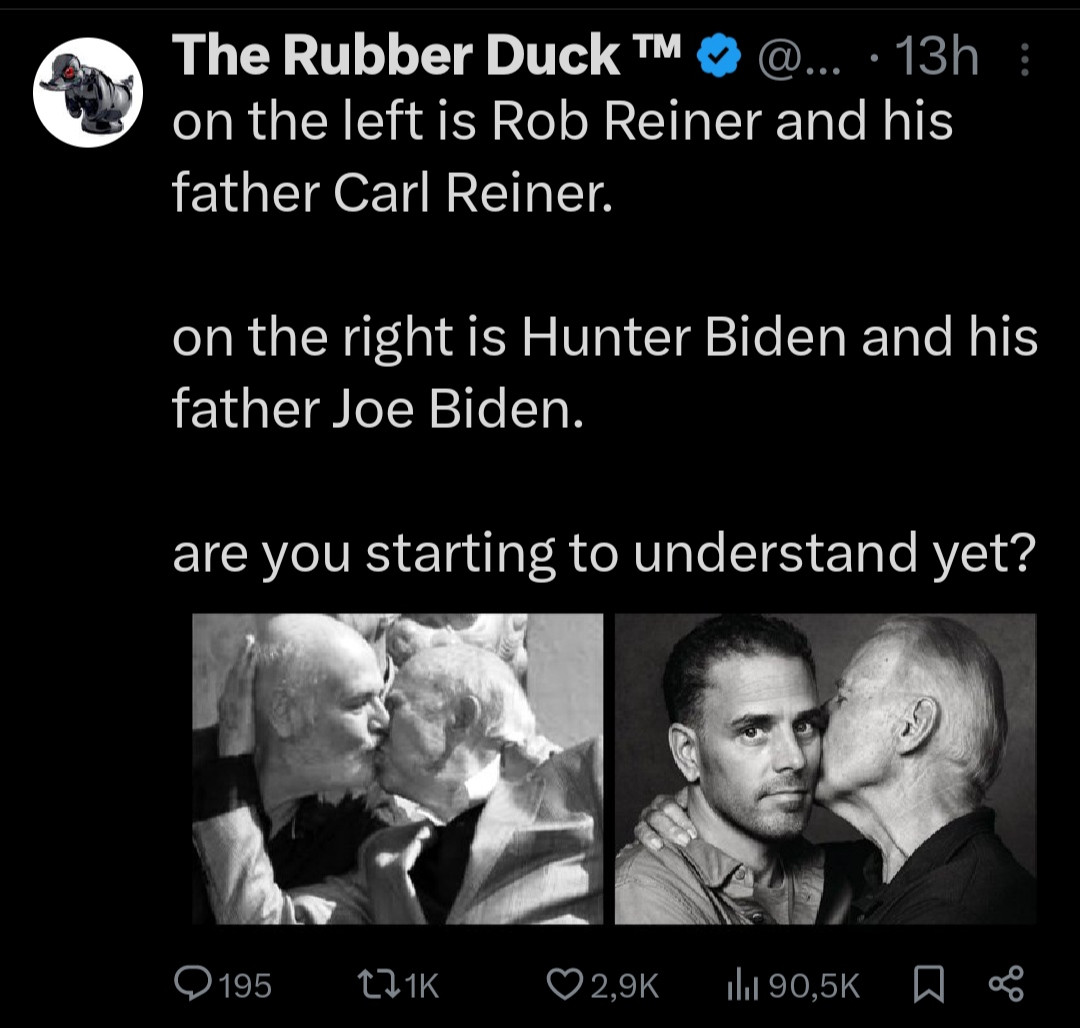Open the tweet author's profile avatar
1080x1028 pixels.
pyautogui.click(x=88, y=92)
